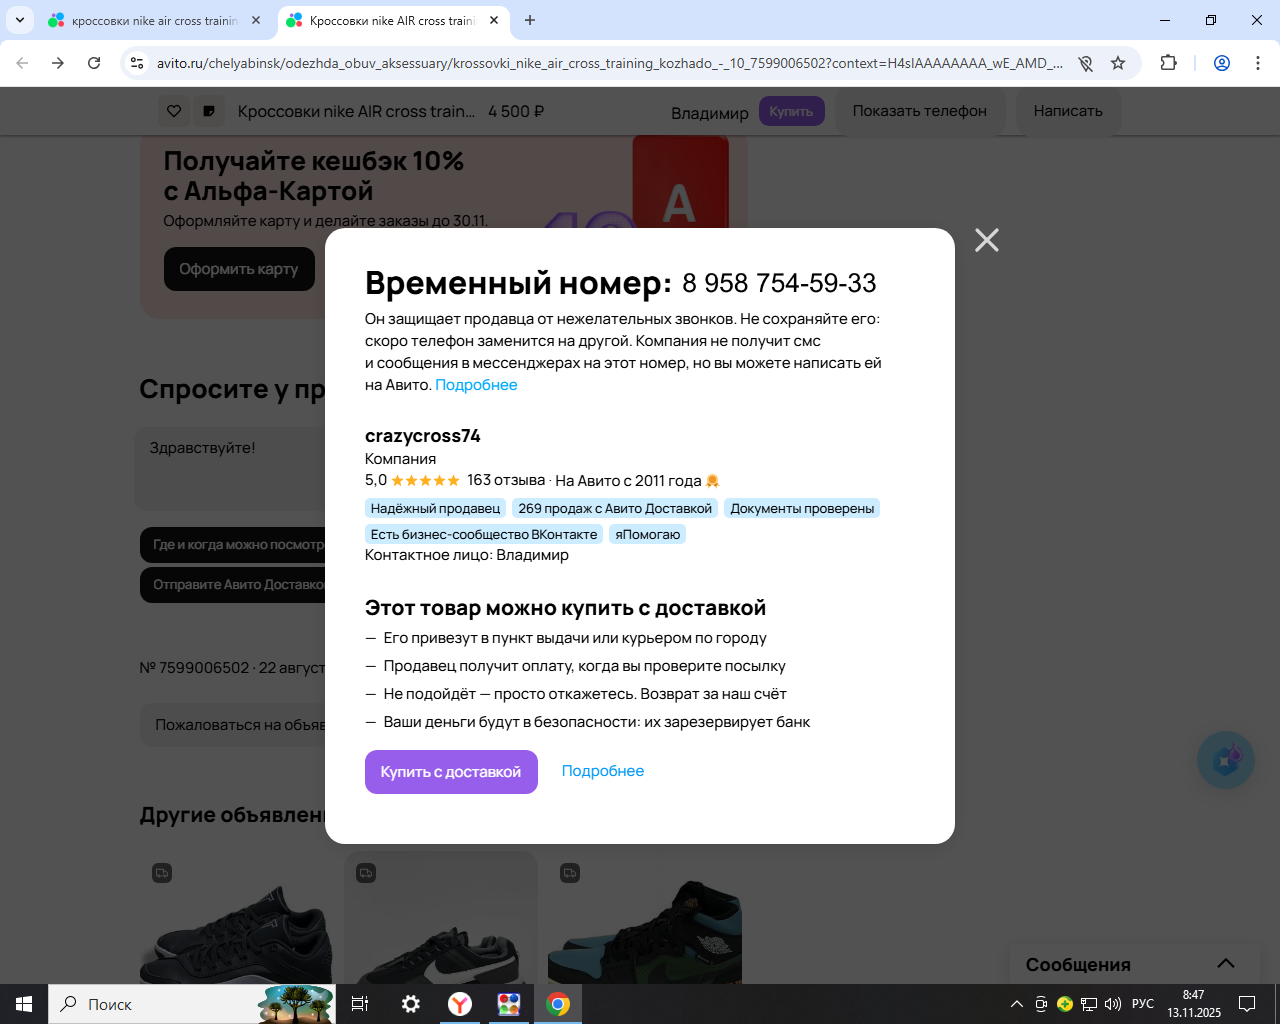
Task: Click Где и когда можно посмотреть suggestion
Action: [233, 545]
